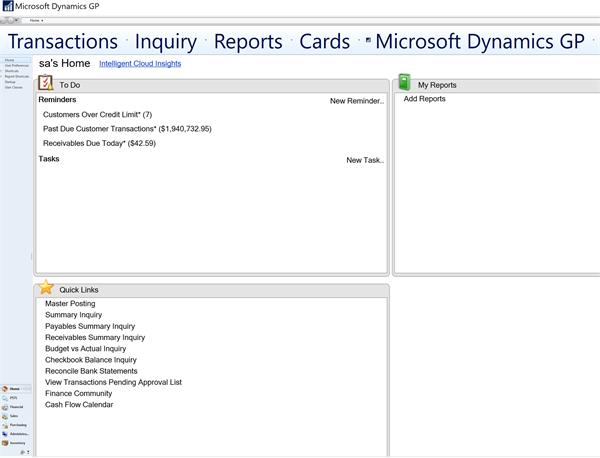Screen dimensions: 600x458
Task: Click the To Do panel title
Action: coord(70,85)
